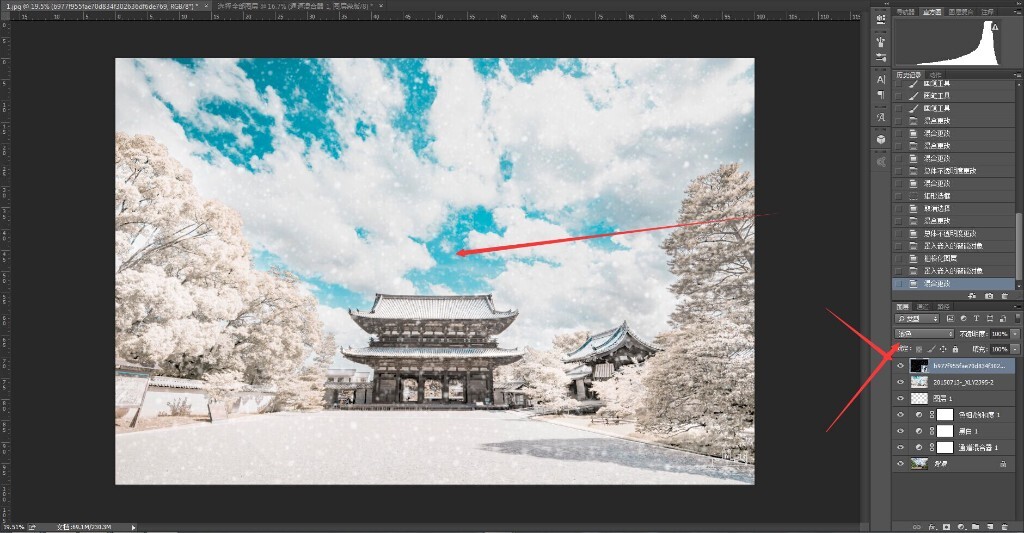Open the Histogram panel flyout menu
1024x533 pixels.
click(x=1017, y=12)
